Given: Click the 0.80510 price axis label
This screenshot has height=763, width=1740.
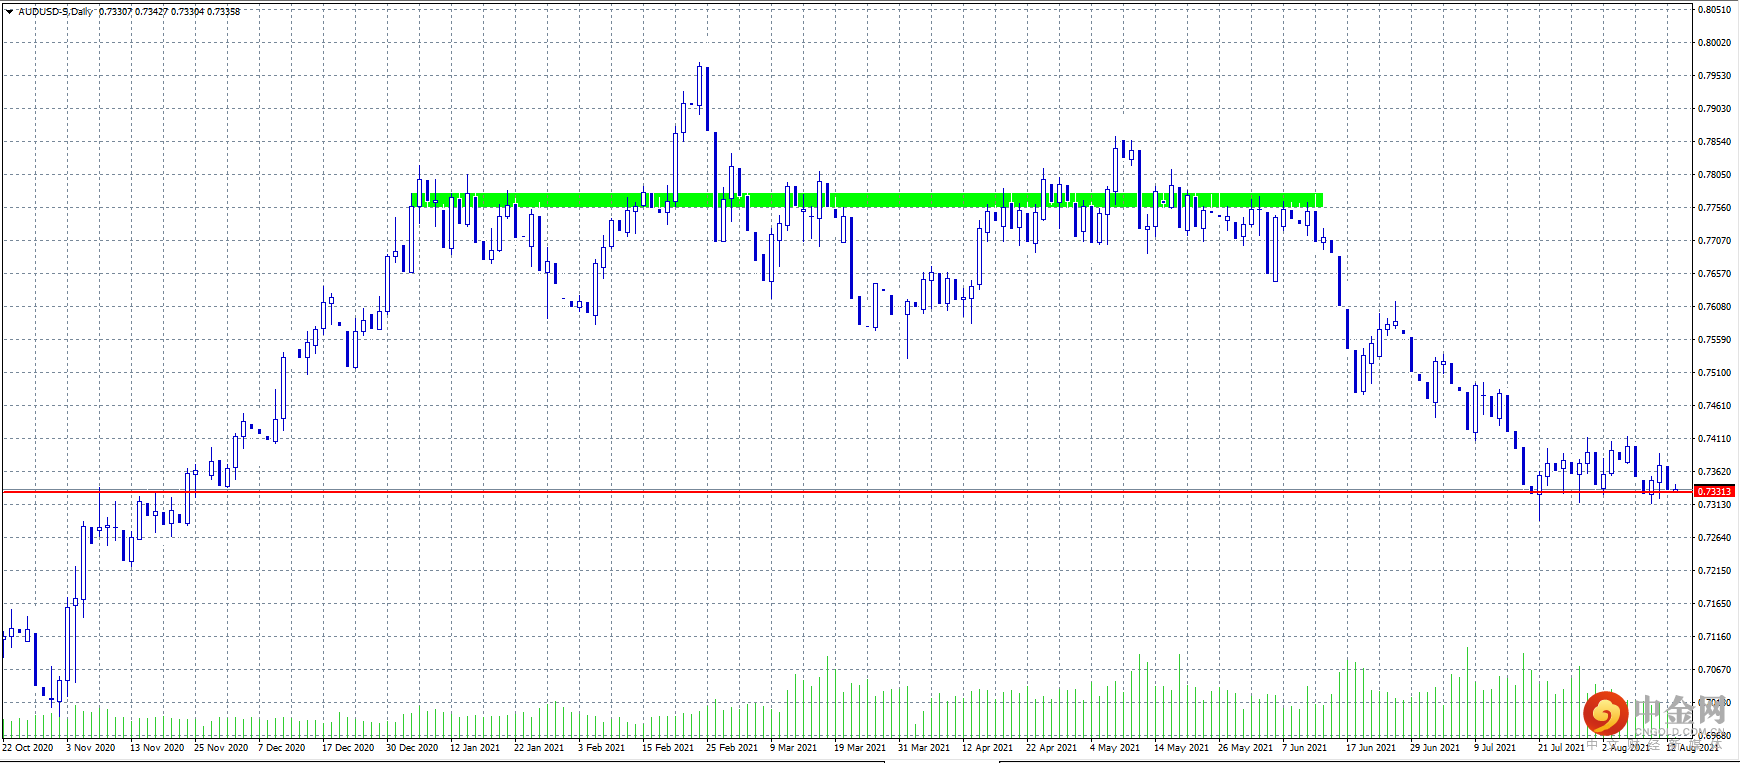Looking at the screenshot, I should pyautogui.click(x=1714, y=10).
